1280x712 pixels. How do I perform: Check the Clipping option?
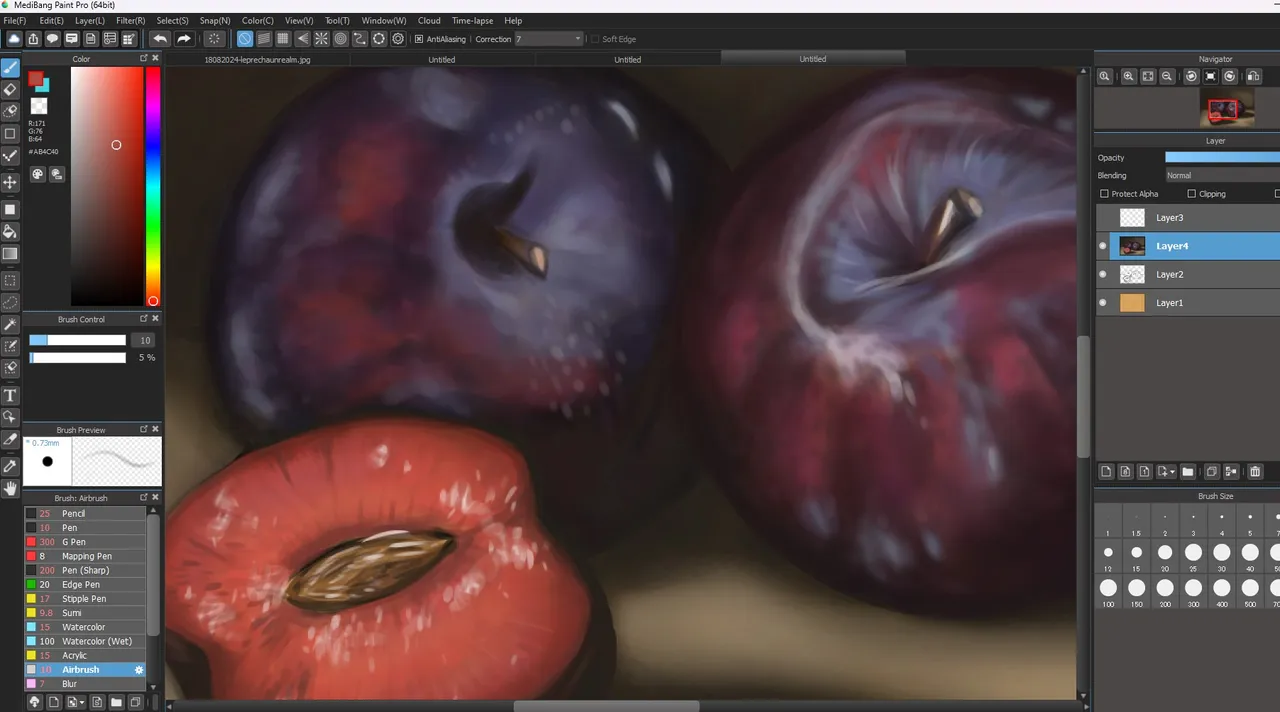[1191, 194]
